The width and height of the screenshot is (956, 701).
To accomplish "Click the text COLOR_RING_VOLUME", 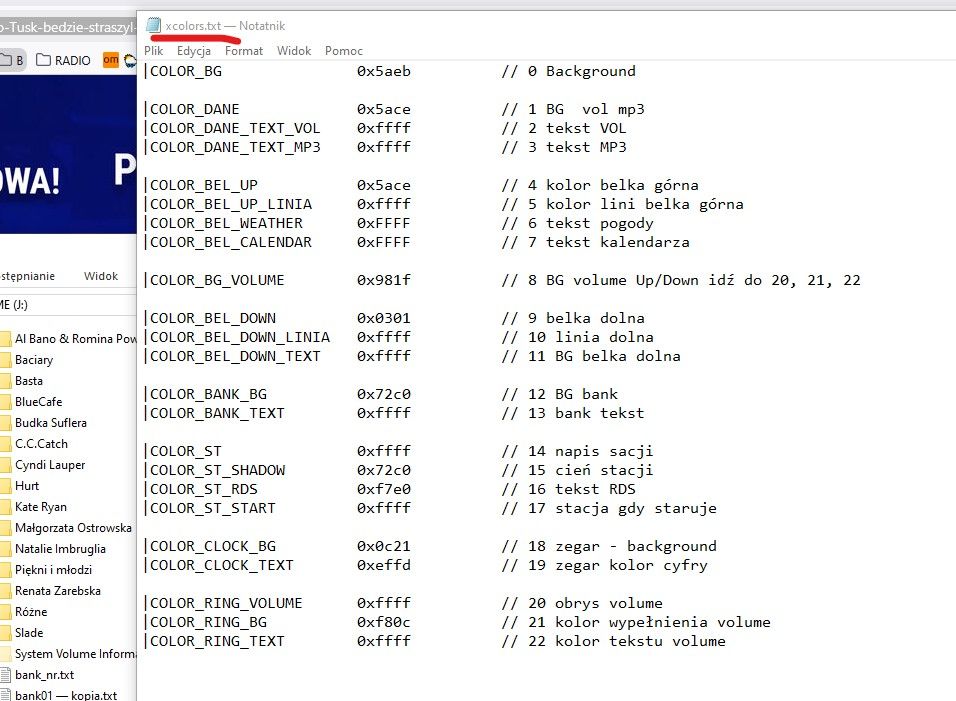I will click(x=226, y=603).
